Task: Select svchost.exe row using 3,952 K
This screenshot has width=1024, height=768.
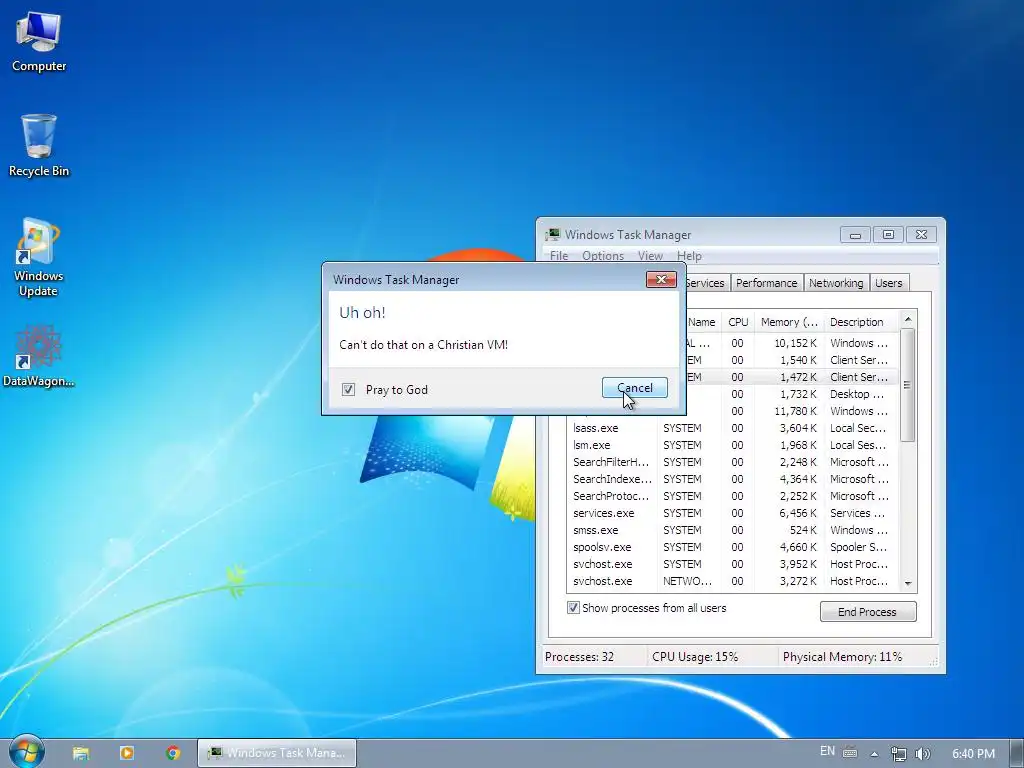Action: point(732,564)
